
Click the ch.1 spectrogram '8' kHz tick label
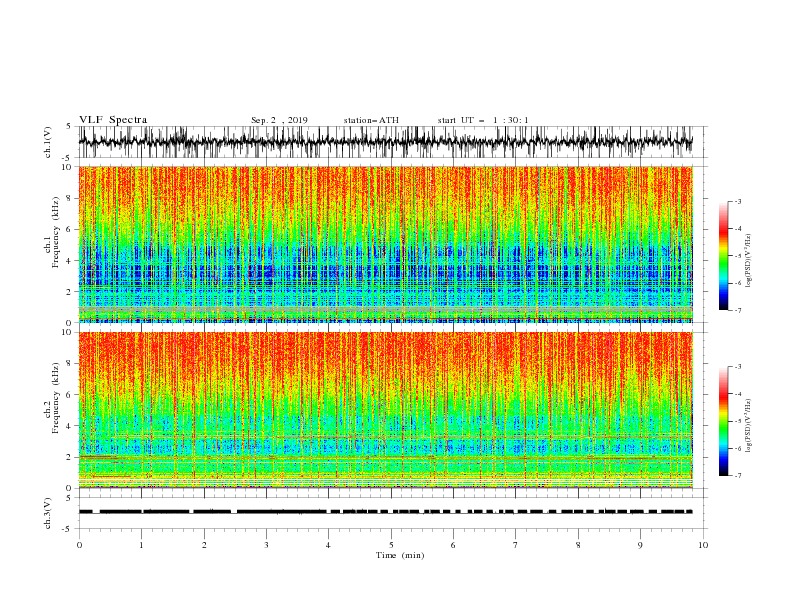[71, 198]
